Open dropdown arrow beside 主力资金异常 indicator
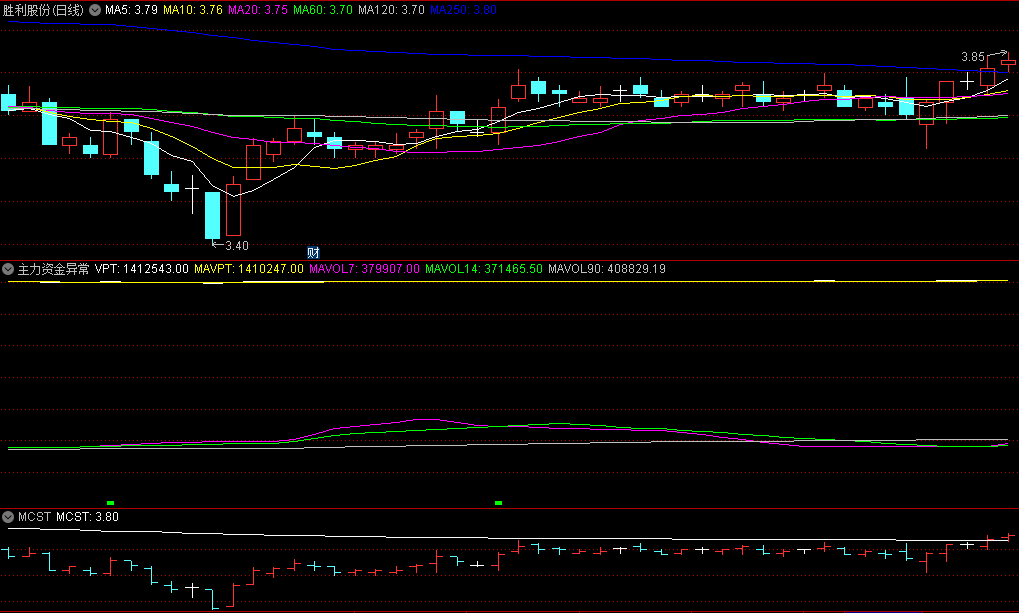 tap(8, 269)
